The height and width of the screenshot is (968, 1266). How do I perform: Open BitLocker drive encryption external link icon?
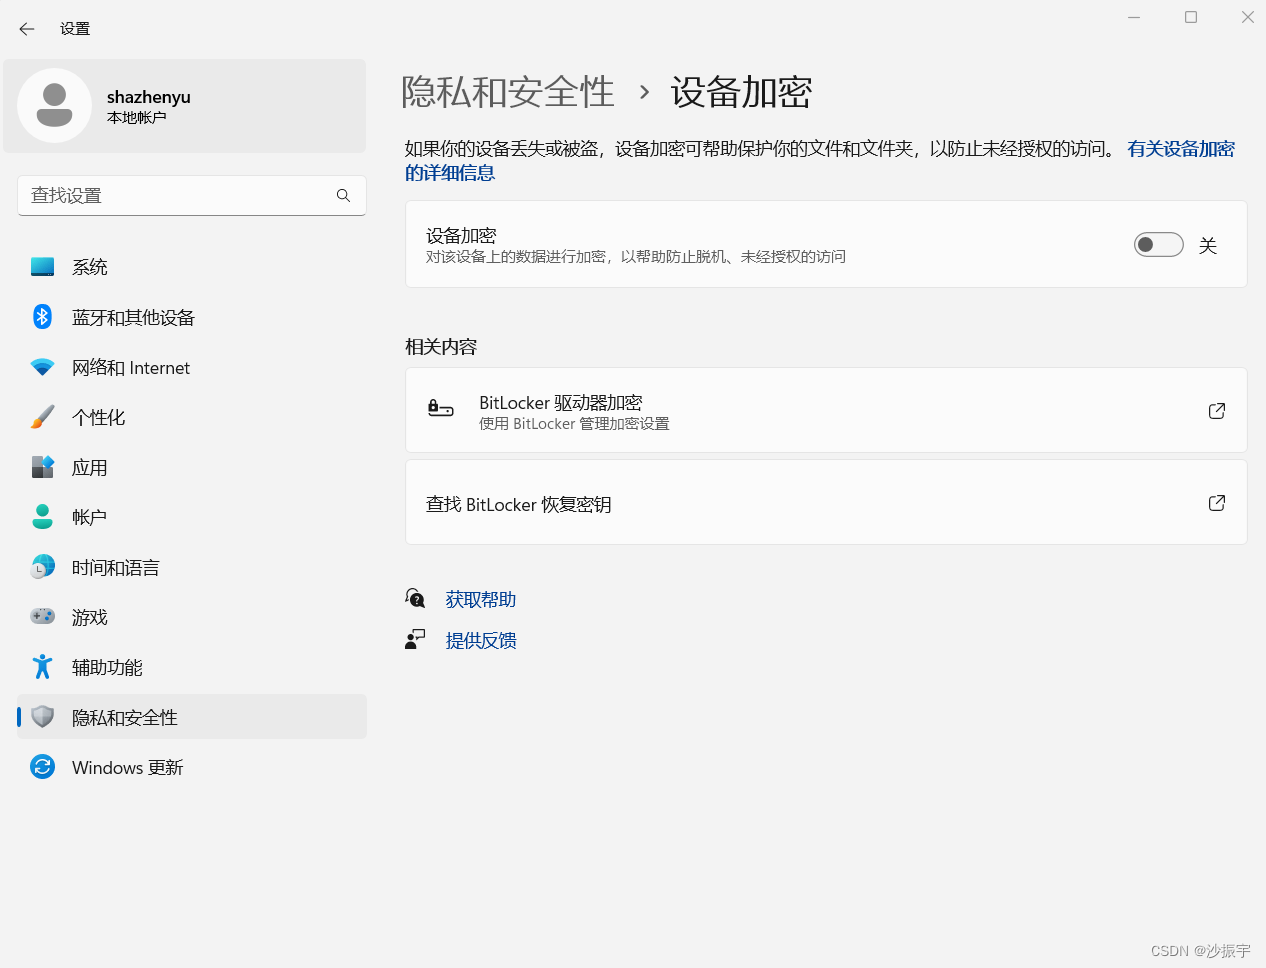coord(1217,411)
